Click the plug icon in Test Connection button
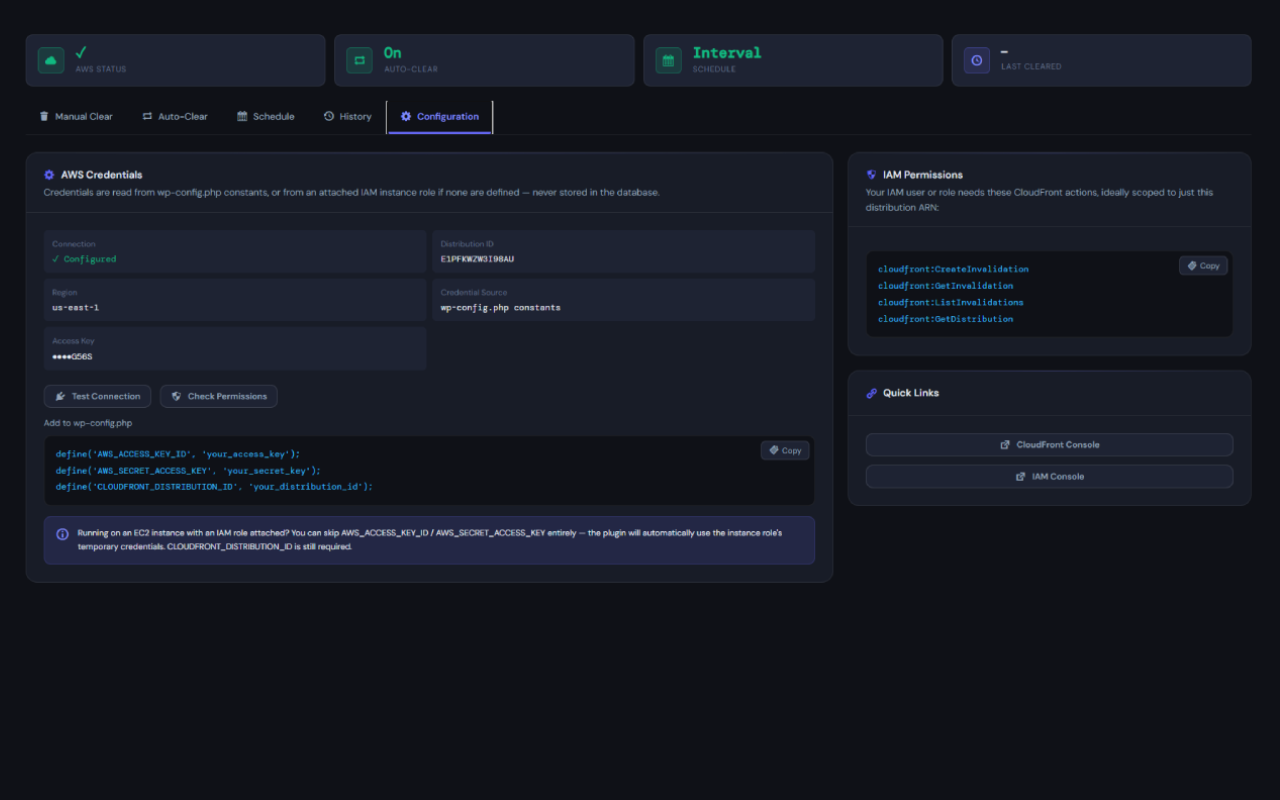 [x=61, y=396]
